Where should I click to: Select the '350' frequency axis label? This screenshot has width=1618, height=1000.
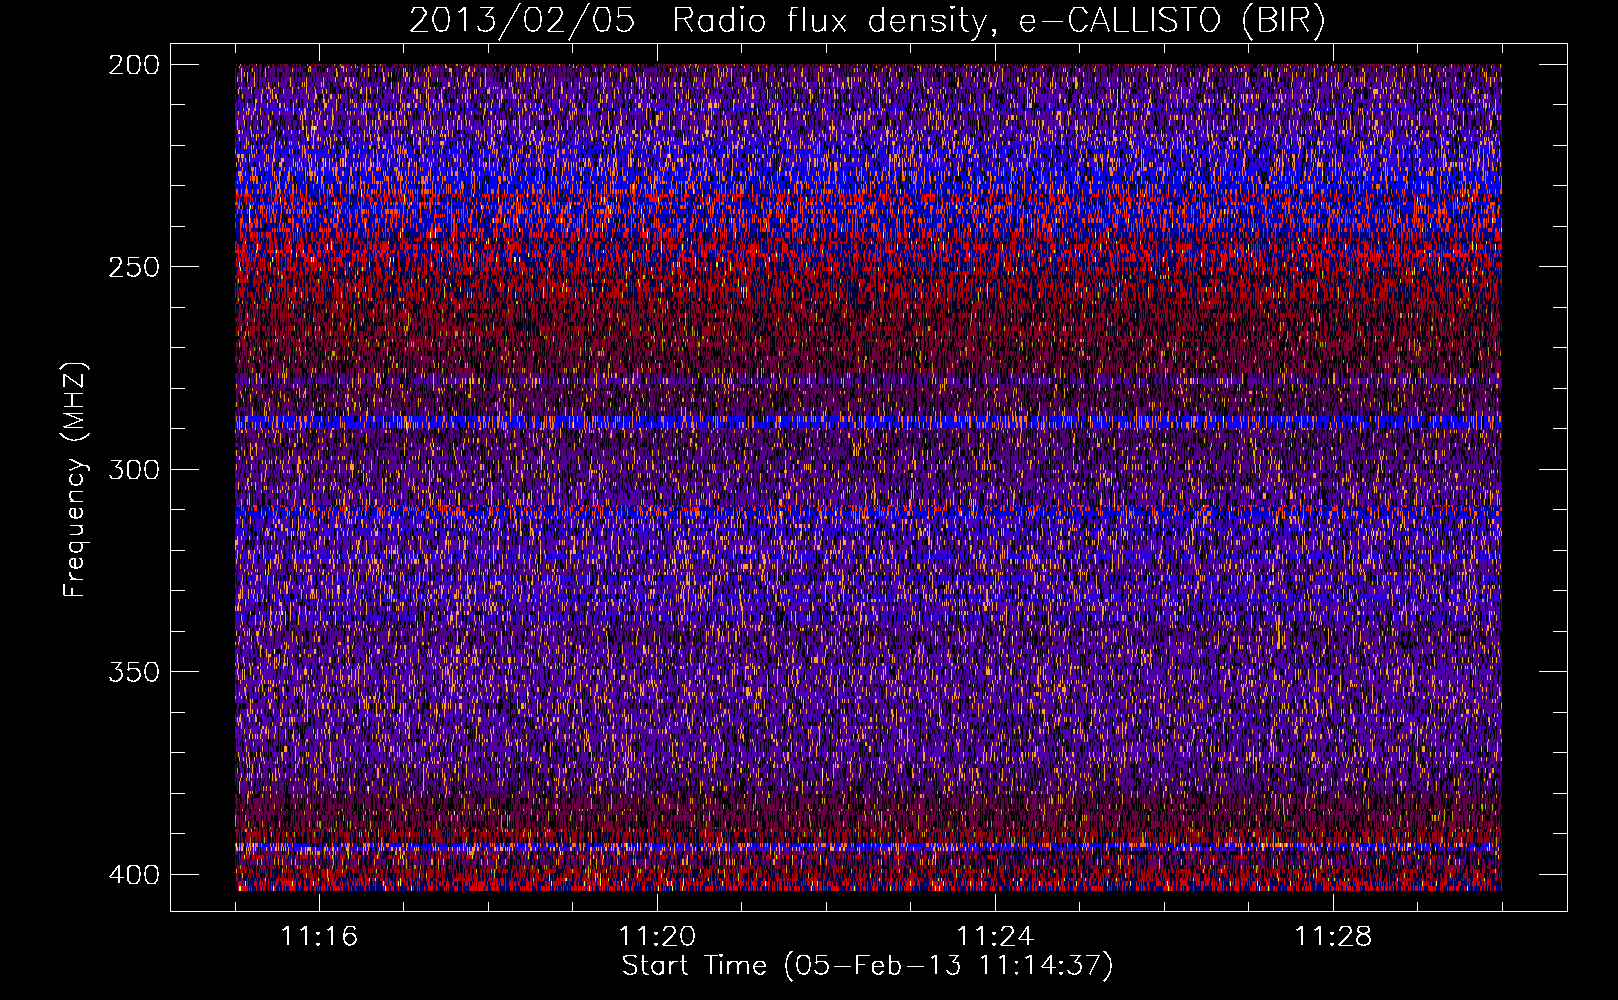(x=133, y=671)
